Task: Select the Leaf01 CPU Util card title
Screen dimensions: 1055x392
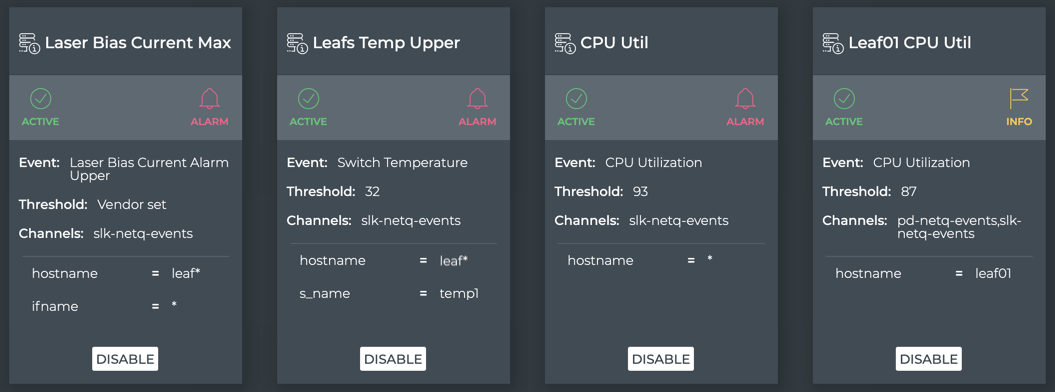Action: pyautogui.click(x=910, y=43)
